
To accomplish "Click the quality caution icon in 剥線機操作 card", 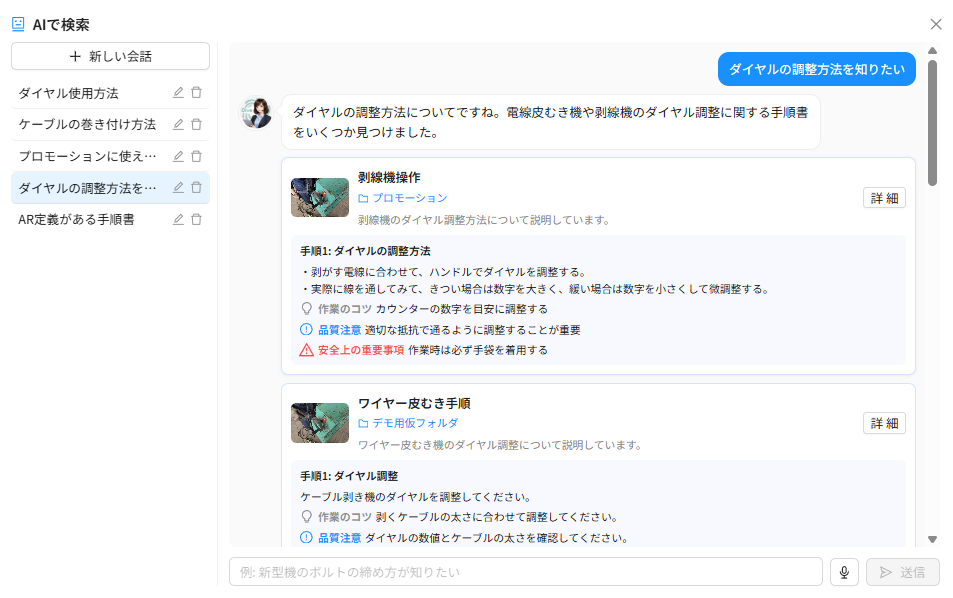I will (306, 329).
